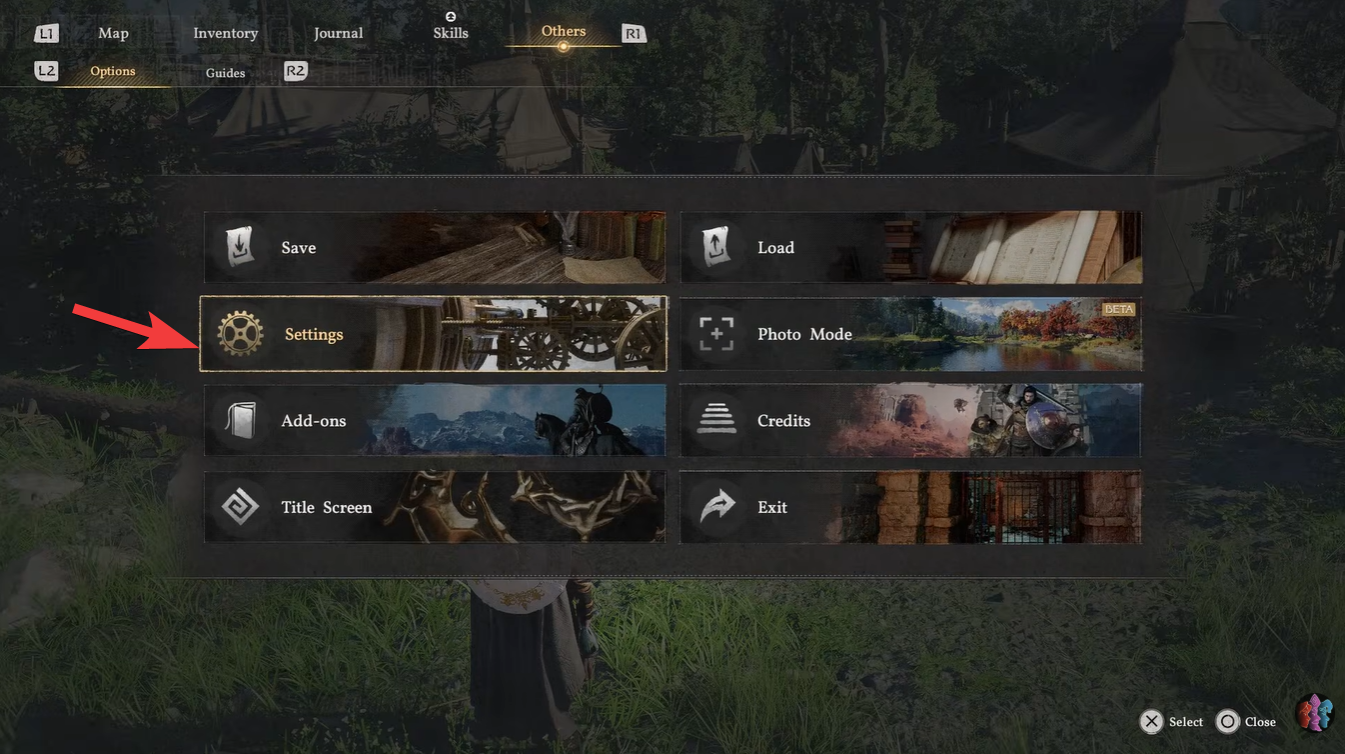The image size is (1345, 754).
Task: Click the L2 trigger icon
Action: point(46,71)
